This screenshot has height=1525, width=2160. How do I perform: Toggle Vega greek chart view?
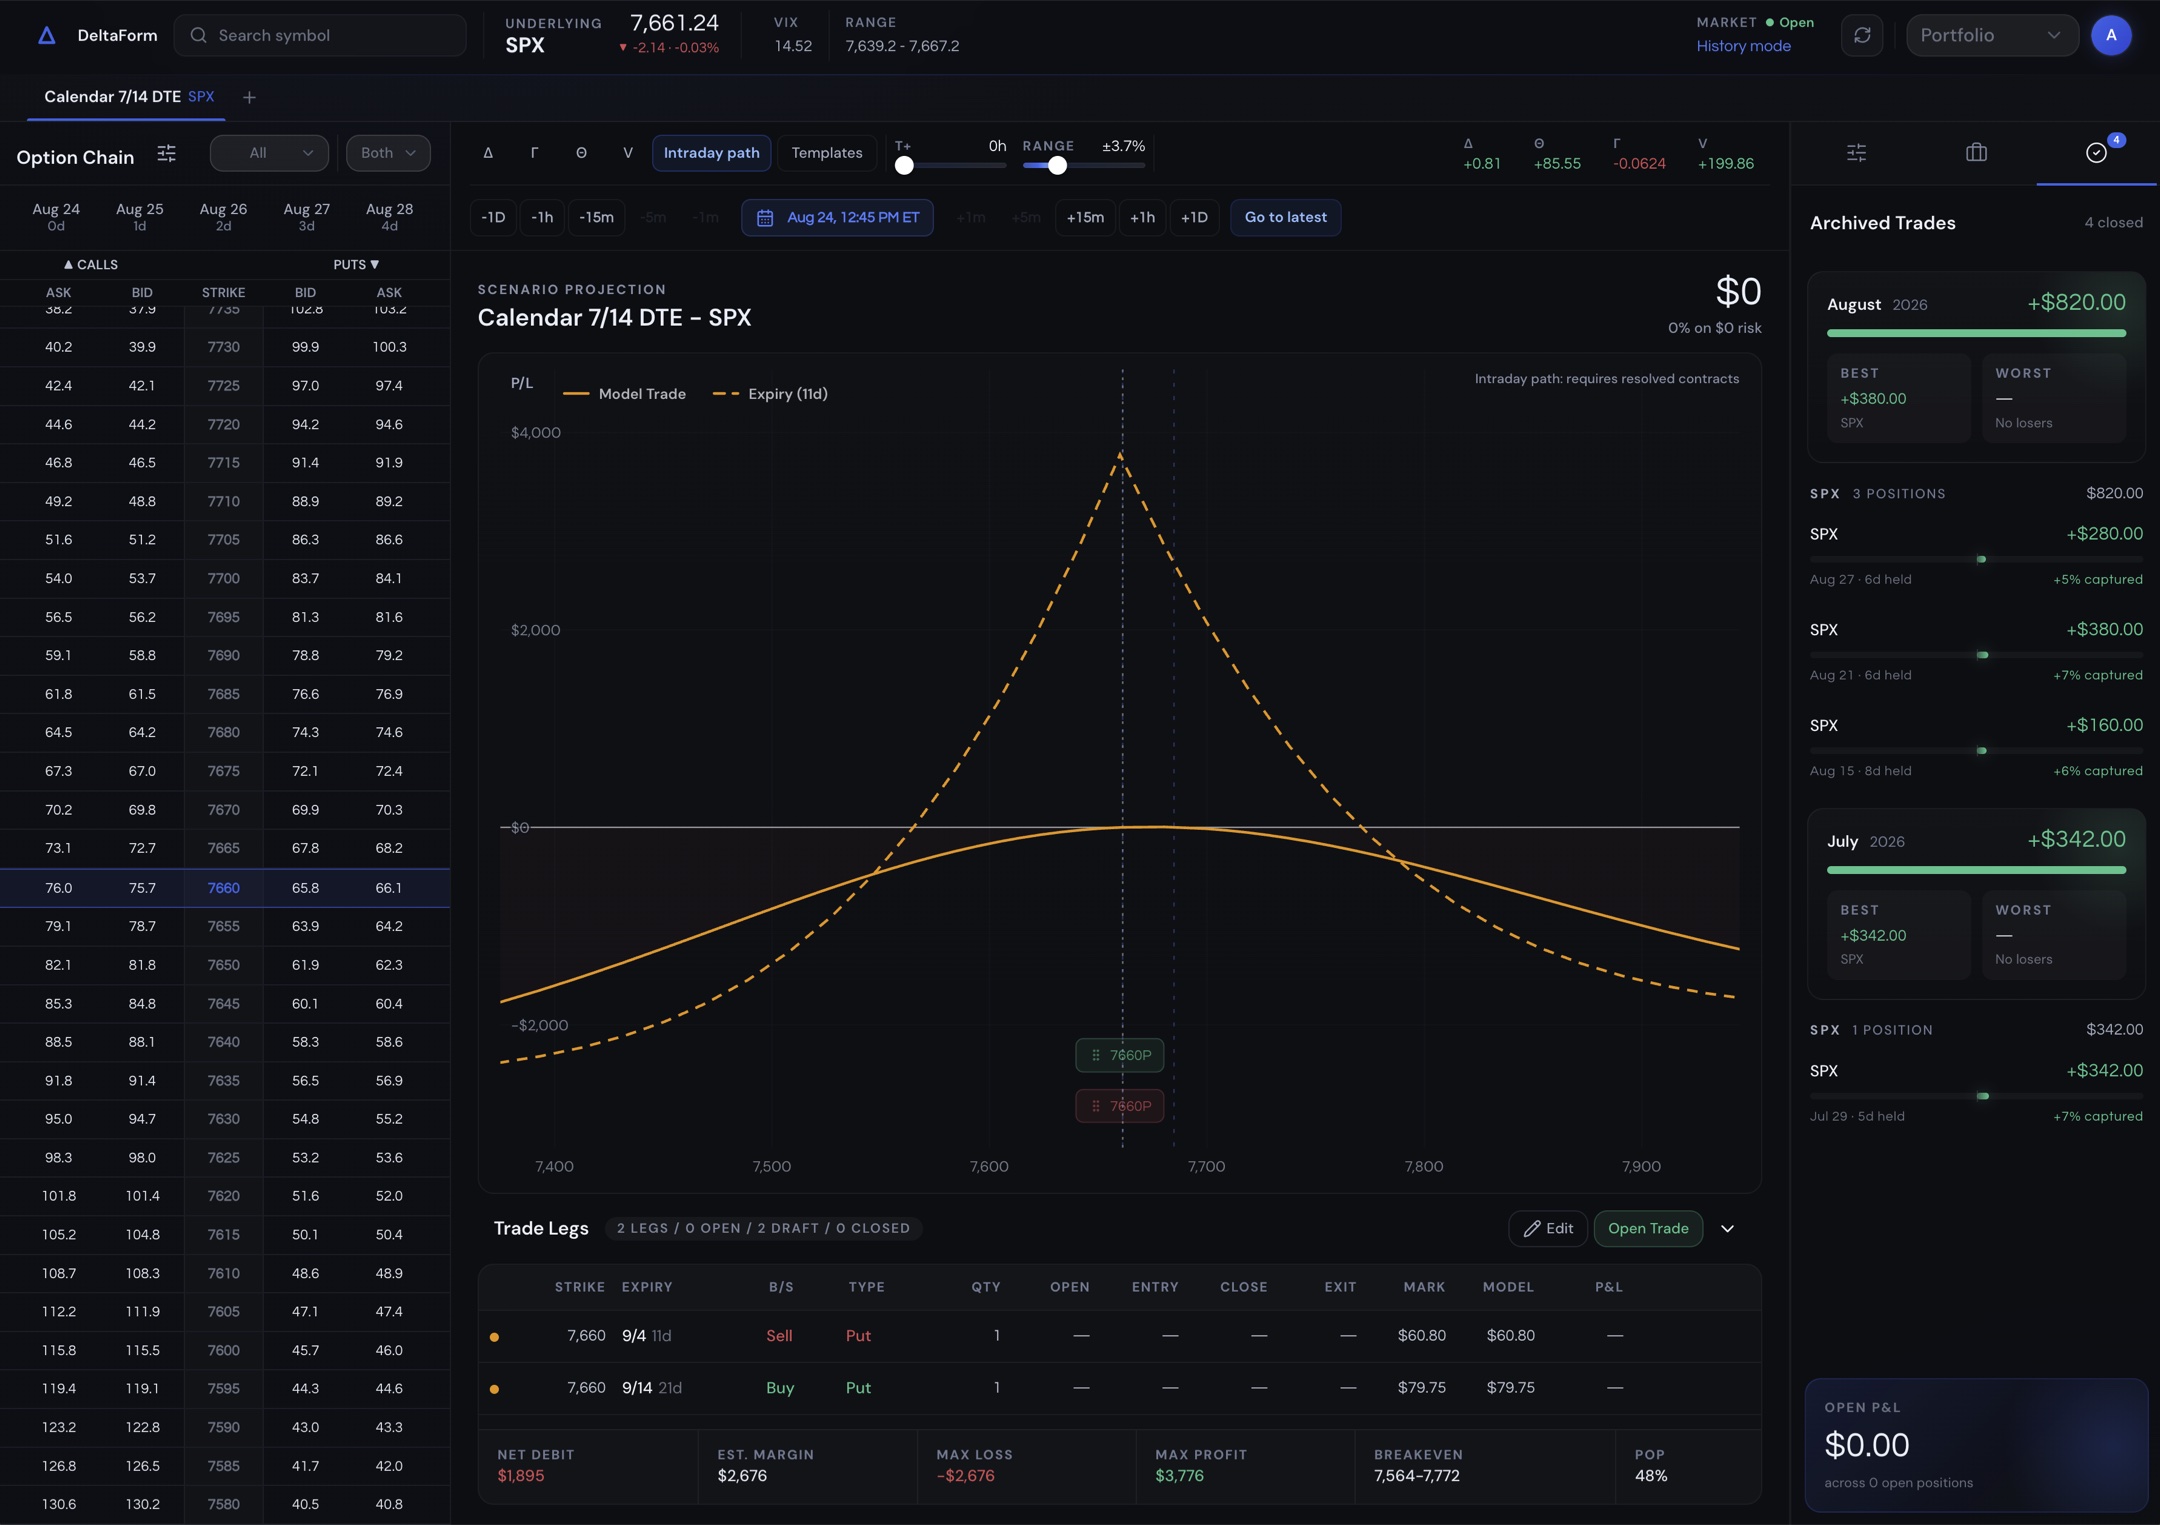tap(628, 153)
